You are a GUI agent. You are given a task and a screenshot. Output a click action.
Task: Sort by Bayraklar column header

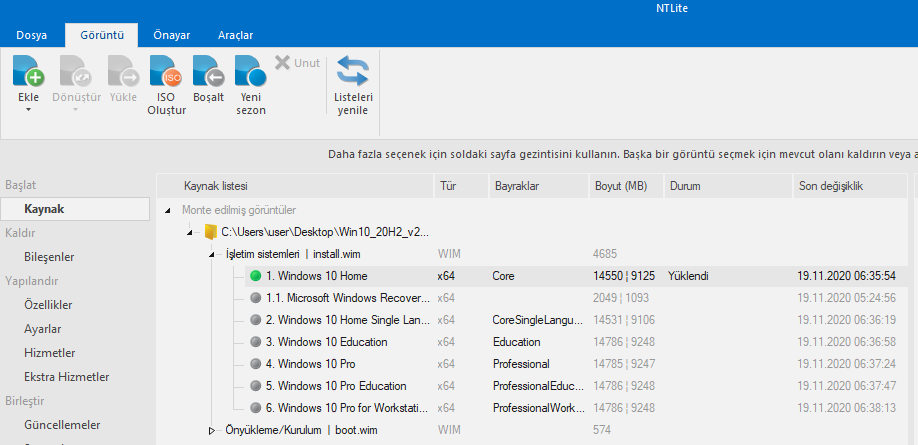coord(538,186)
